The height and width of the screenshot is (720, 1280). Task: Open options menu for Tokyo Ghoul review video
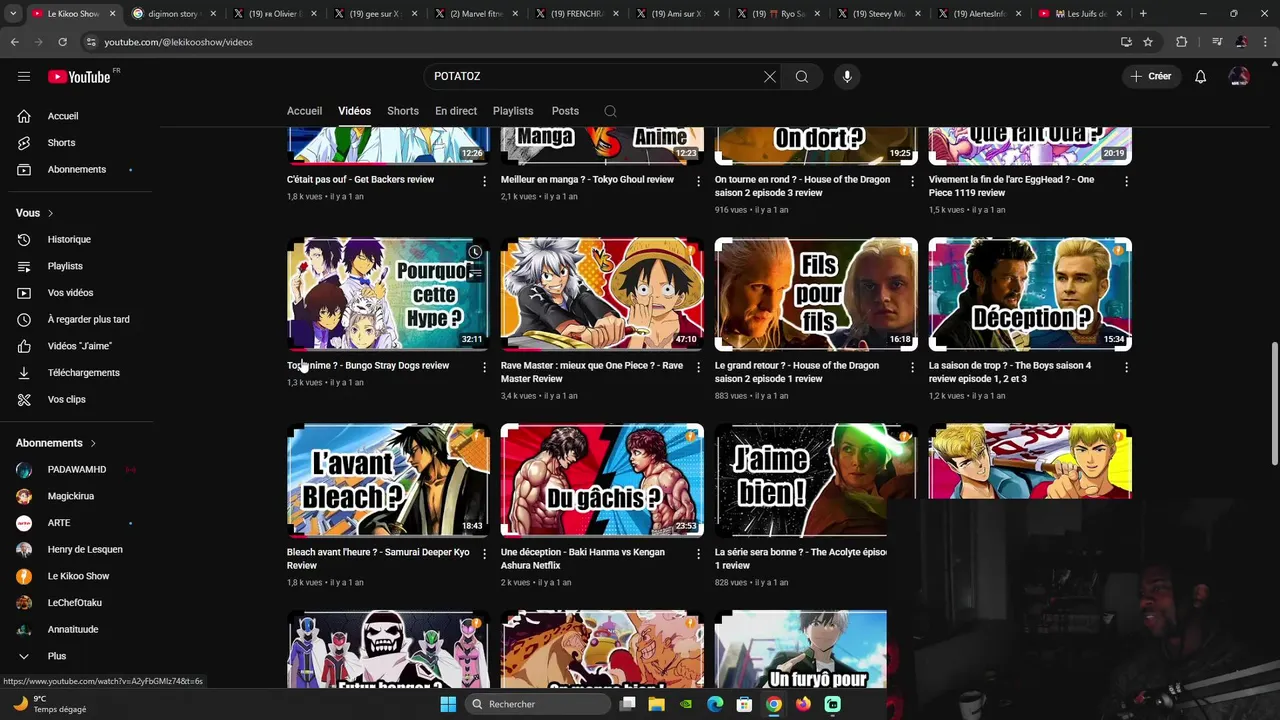[x=698, y=181]
